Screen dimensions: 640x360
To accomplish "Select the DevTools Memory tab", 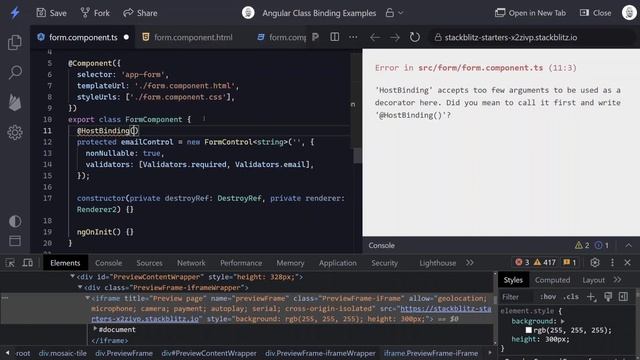I will click(290, 263).
